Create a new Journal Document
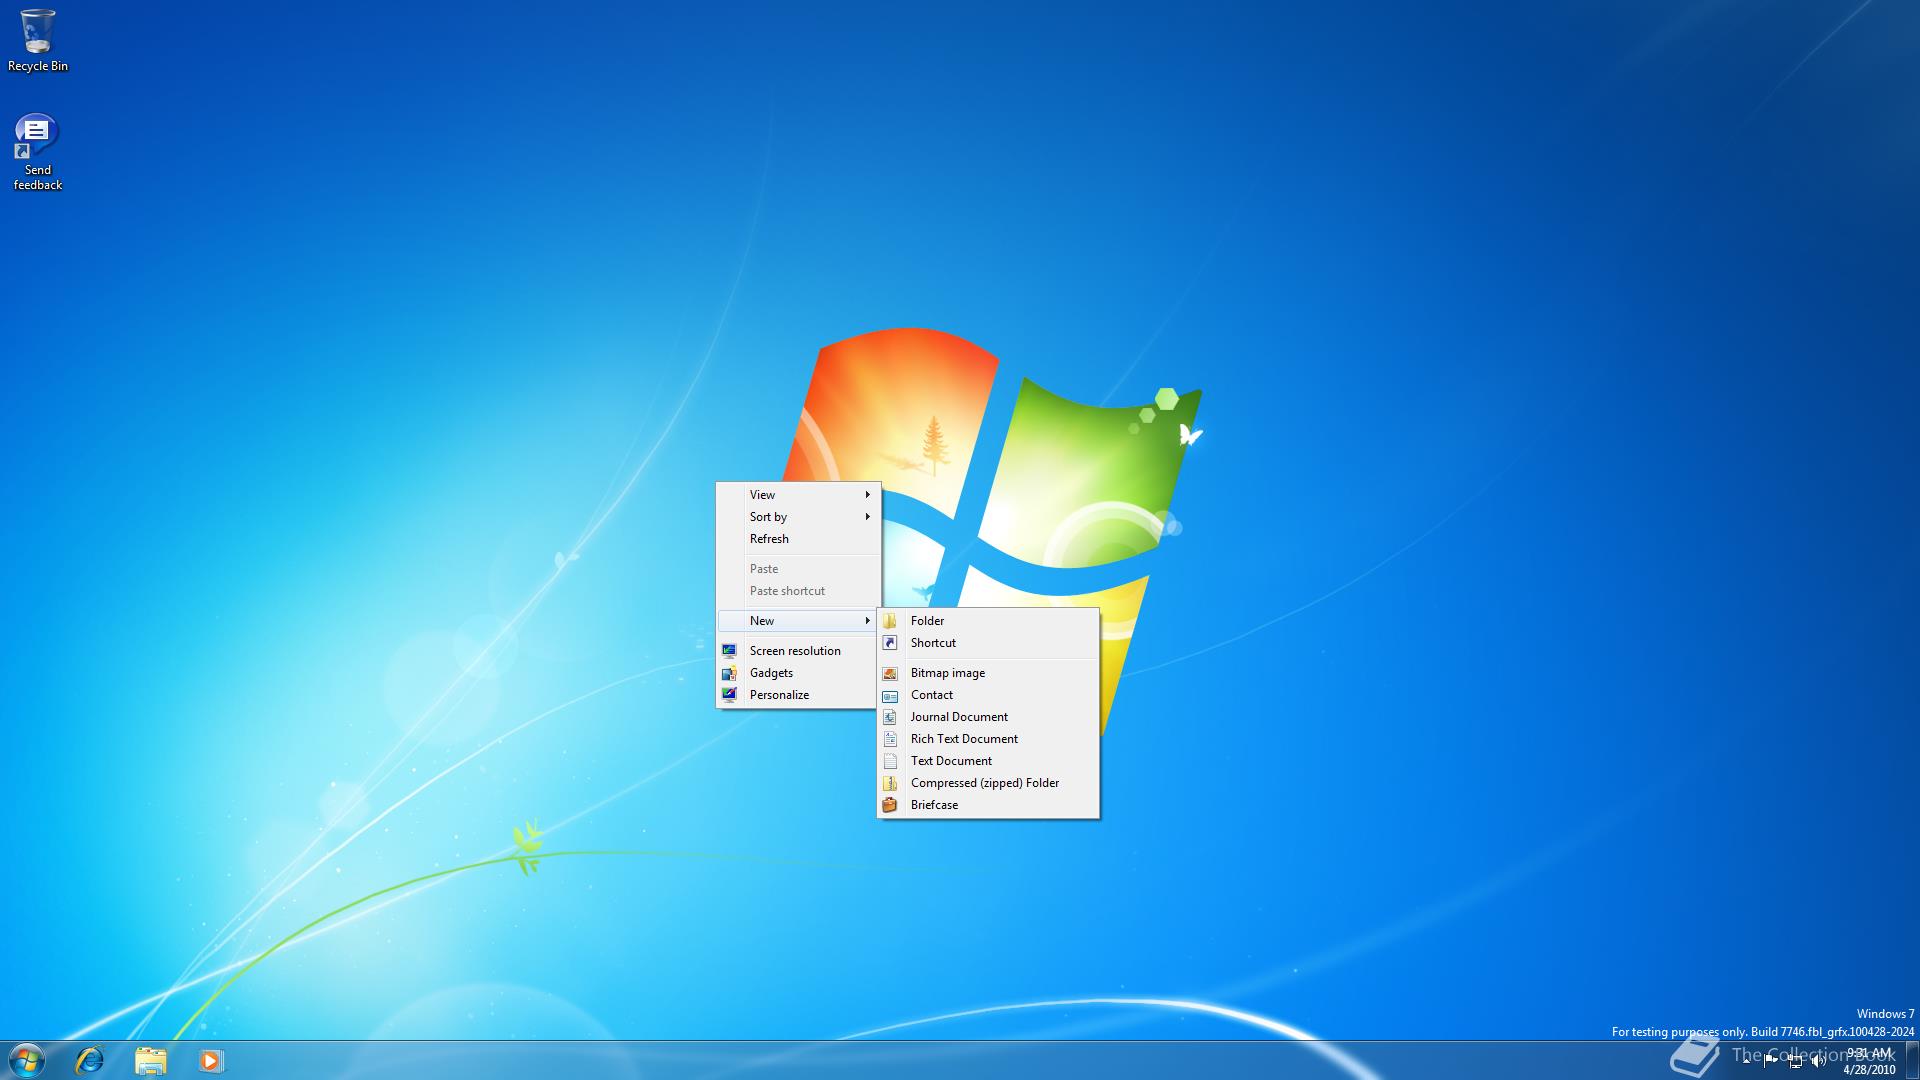 [x=988, y=717]
